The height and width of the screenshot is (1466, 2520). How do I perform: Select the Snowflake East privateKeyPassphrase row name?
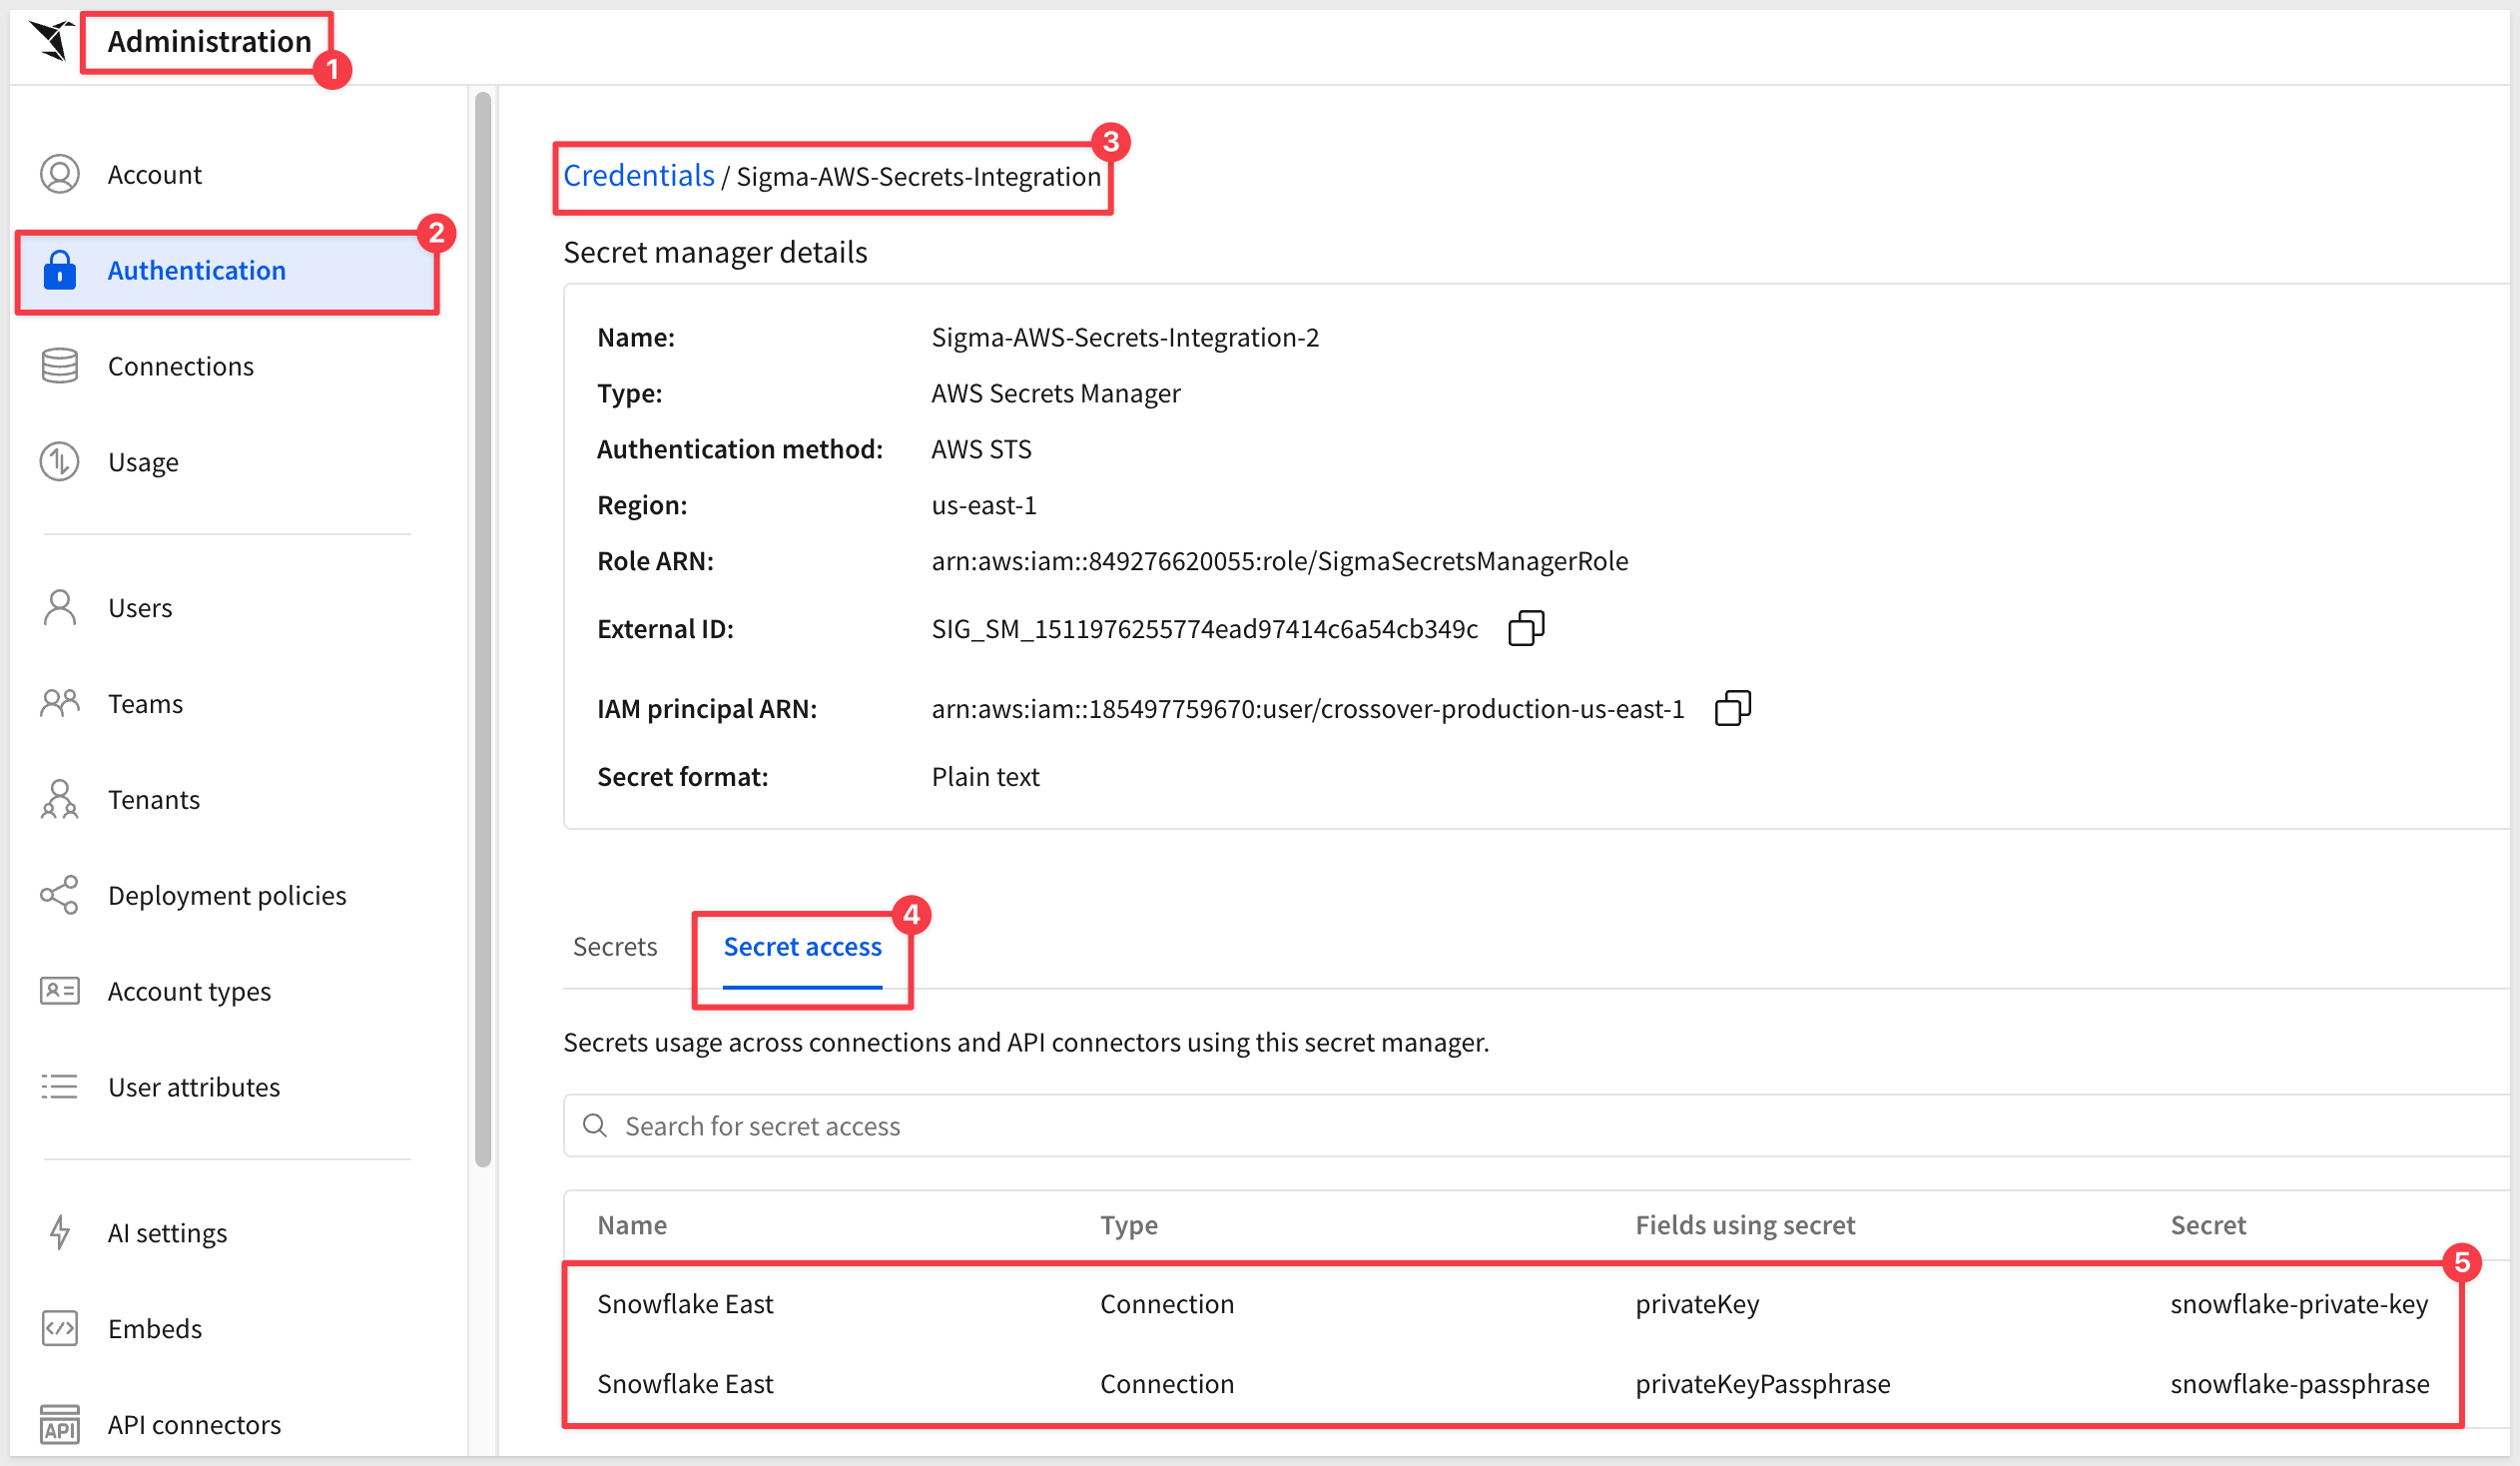click(x=685, y=1383)
